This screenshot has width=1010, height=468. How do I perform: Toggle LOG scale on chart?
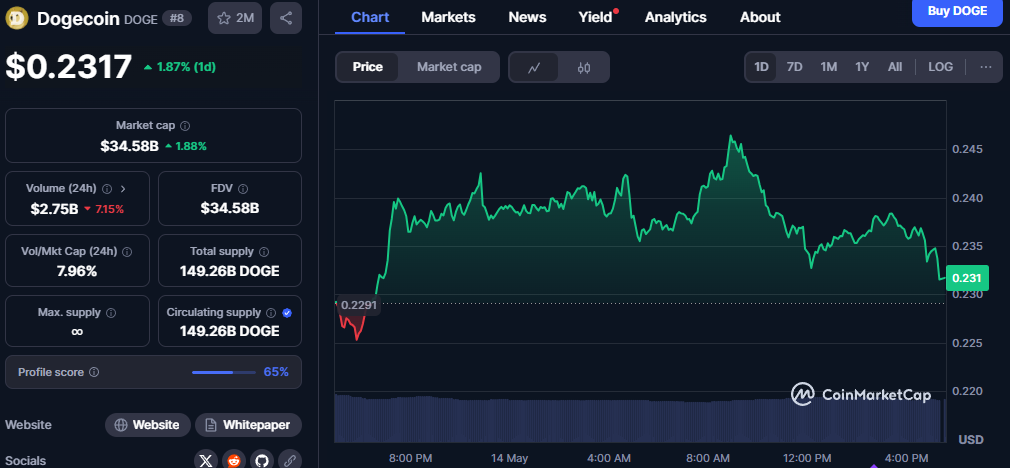pos(940,67)
